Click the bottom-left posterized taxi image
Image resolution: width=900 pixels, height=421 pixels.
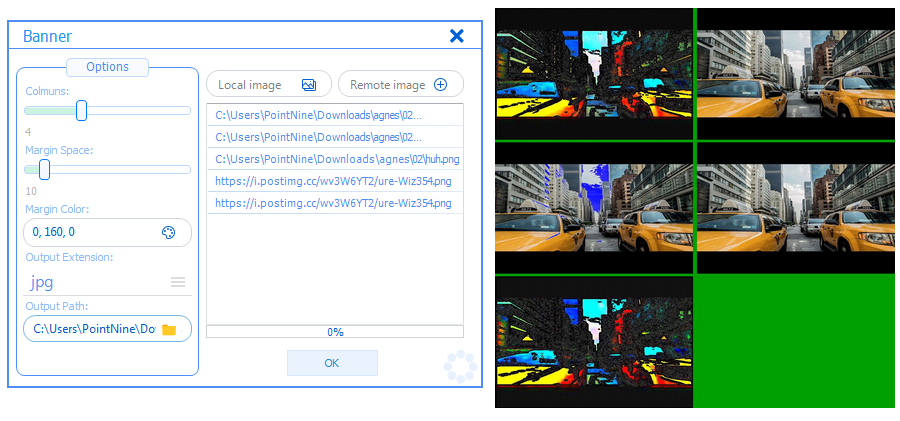coord(593,342)
